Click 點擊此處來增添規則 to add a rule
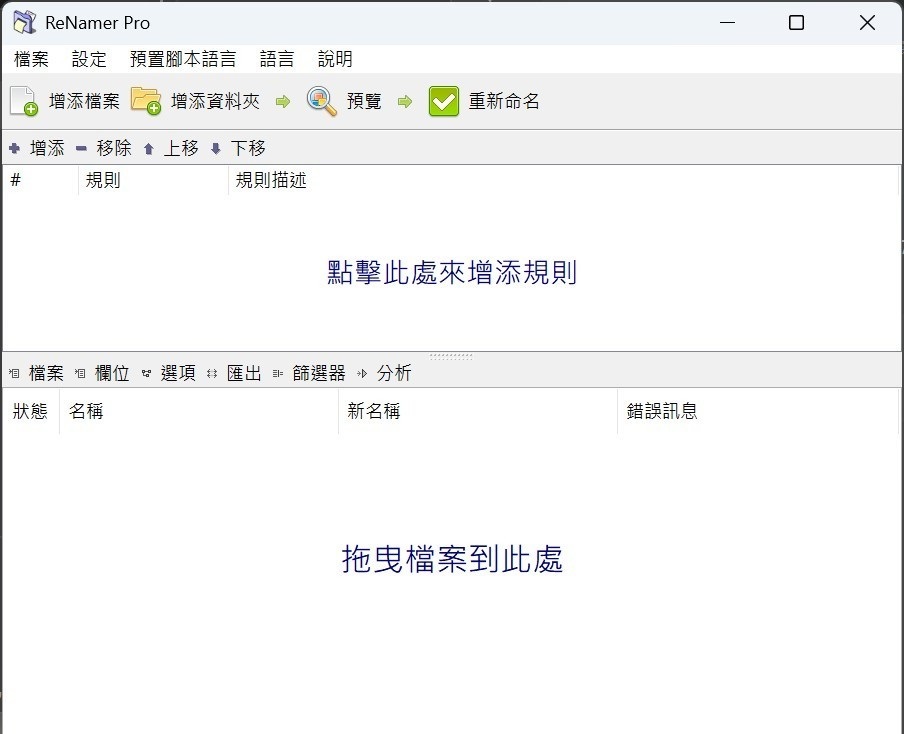The height and width of the screenshot is (734, 904). [x=452, y=272]
